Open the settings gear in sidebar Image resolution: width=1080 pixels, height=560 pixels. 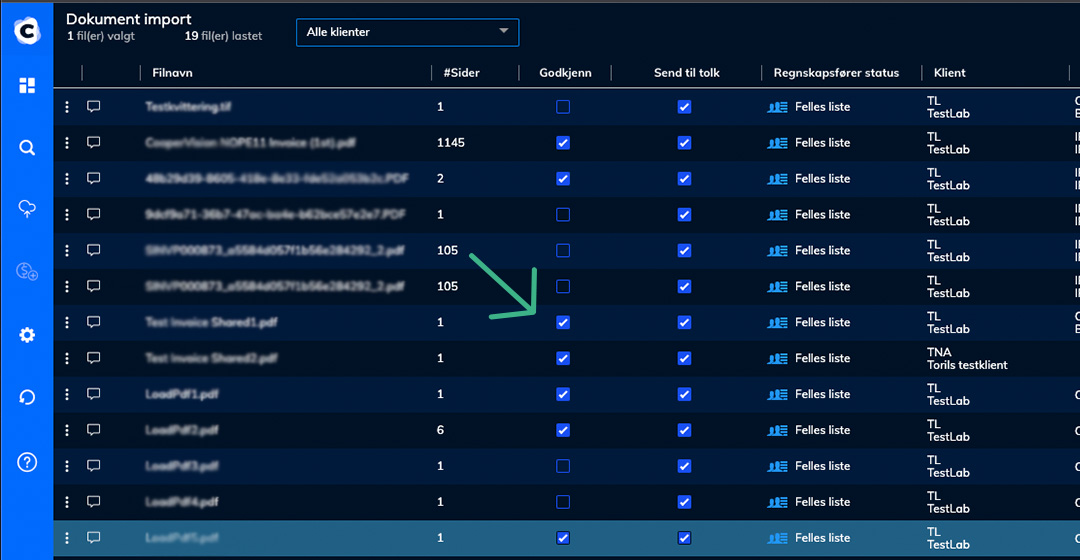pos(27,335)
